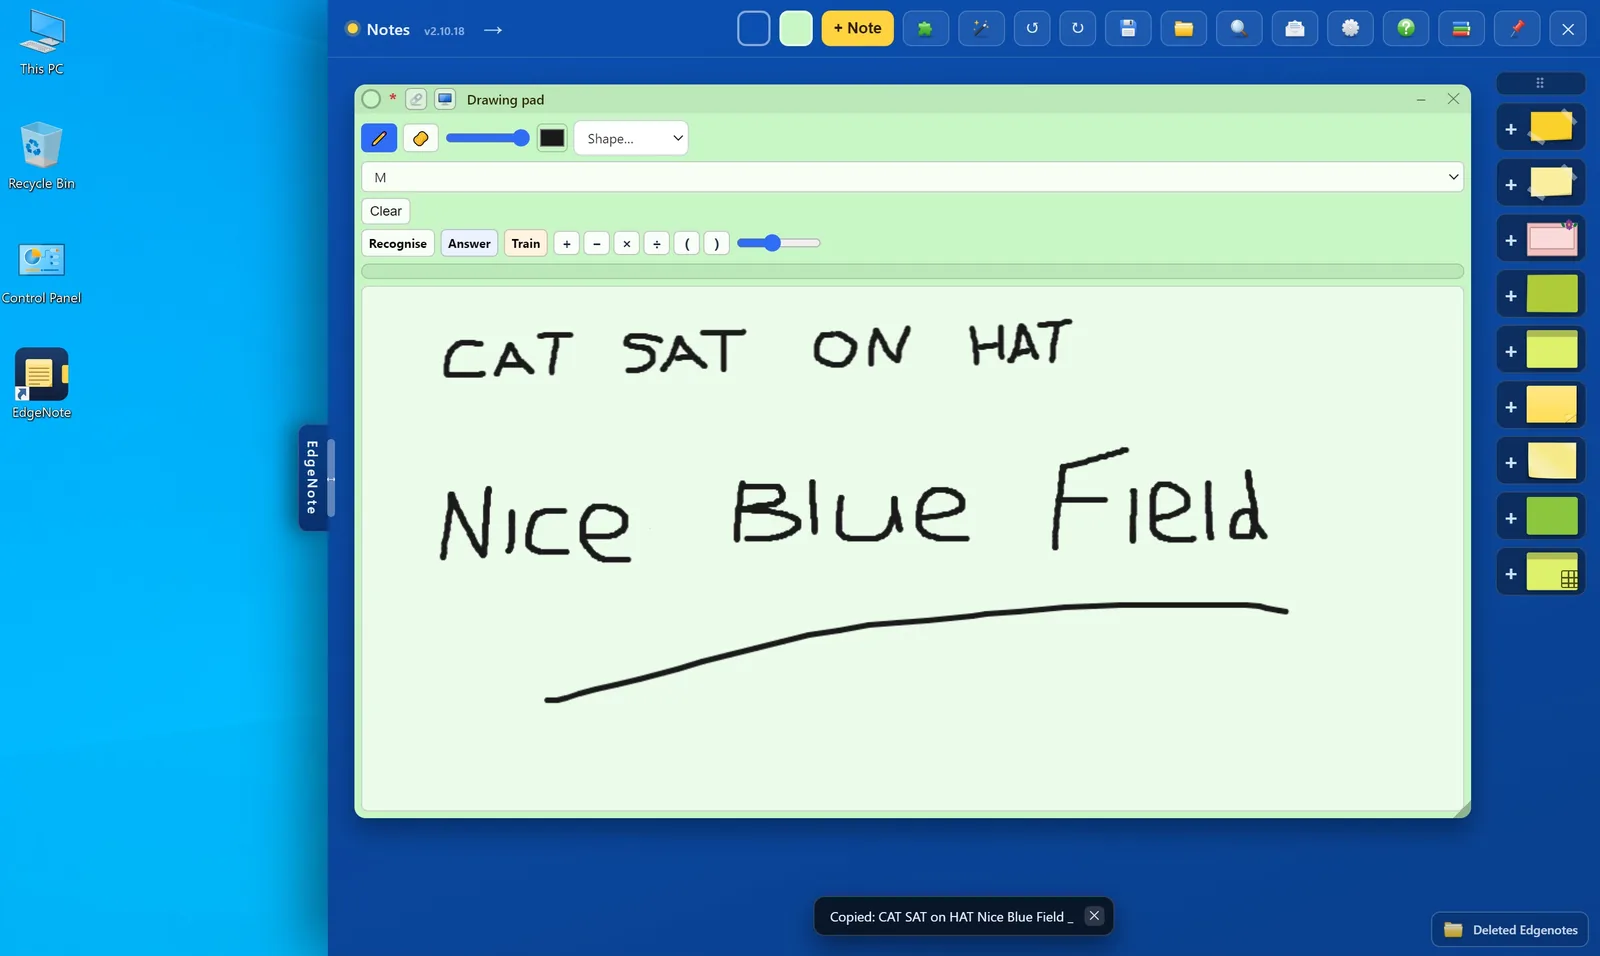The width and height of the screenshot is (1600, 956).
Task: Click the monitor icon in Drawing pad header
Action: coord(445,99)
